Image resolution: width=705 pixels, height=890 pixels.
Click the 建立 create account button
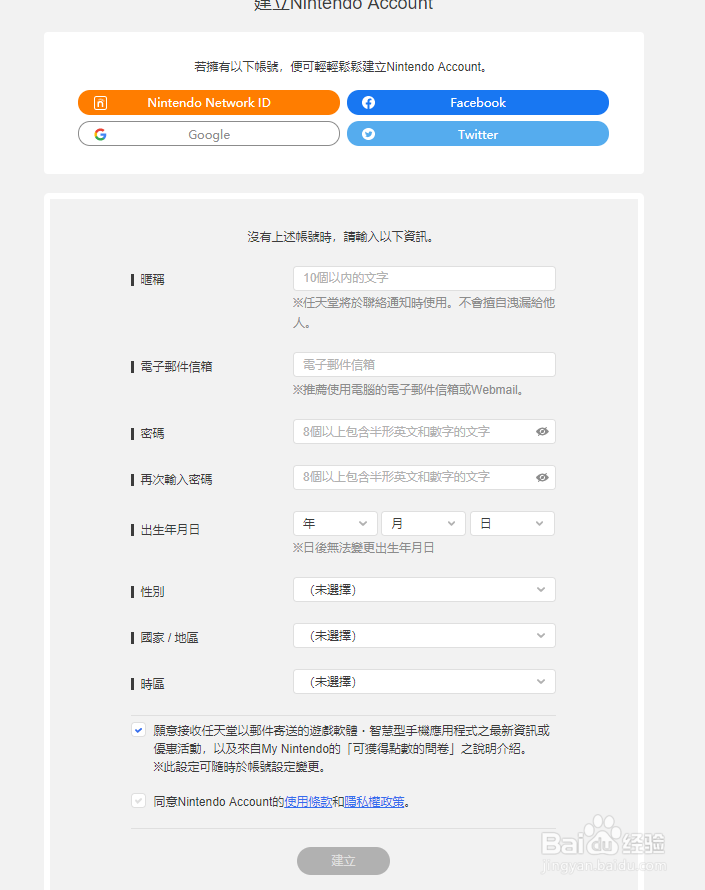click(x=343, y=861)
